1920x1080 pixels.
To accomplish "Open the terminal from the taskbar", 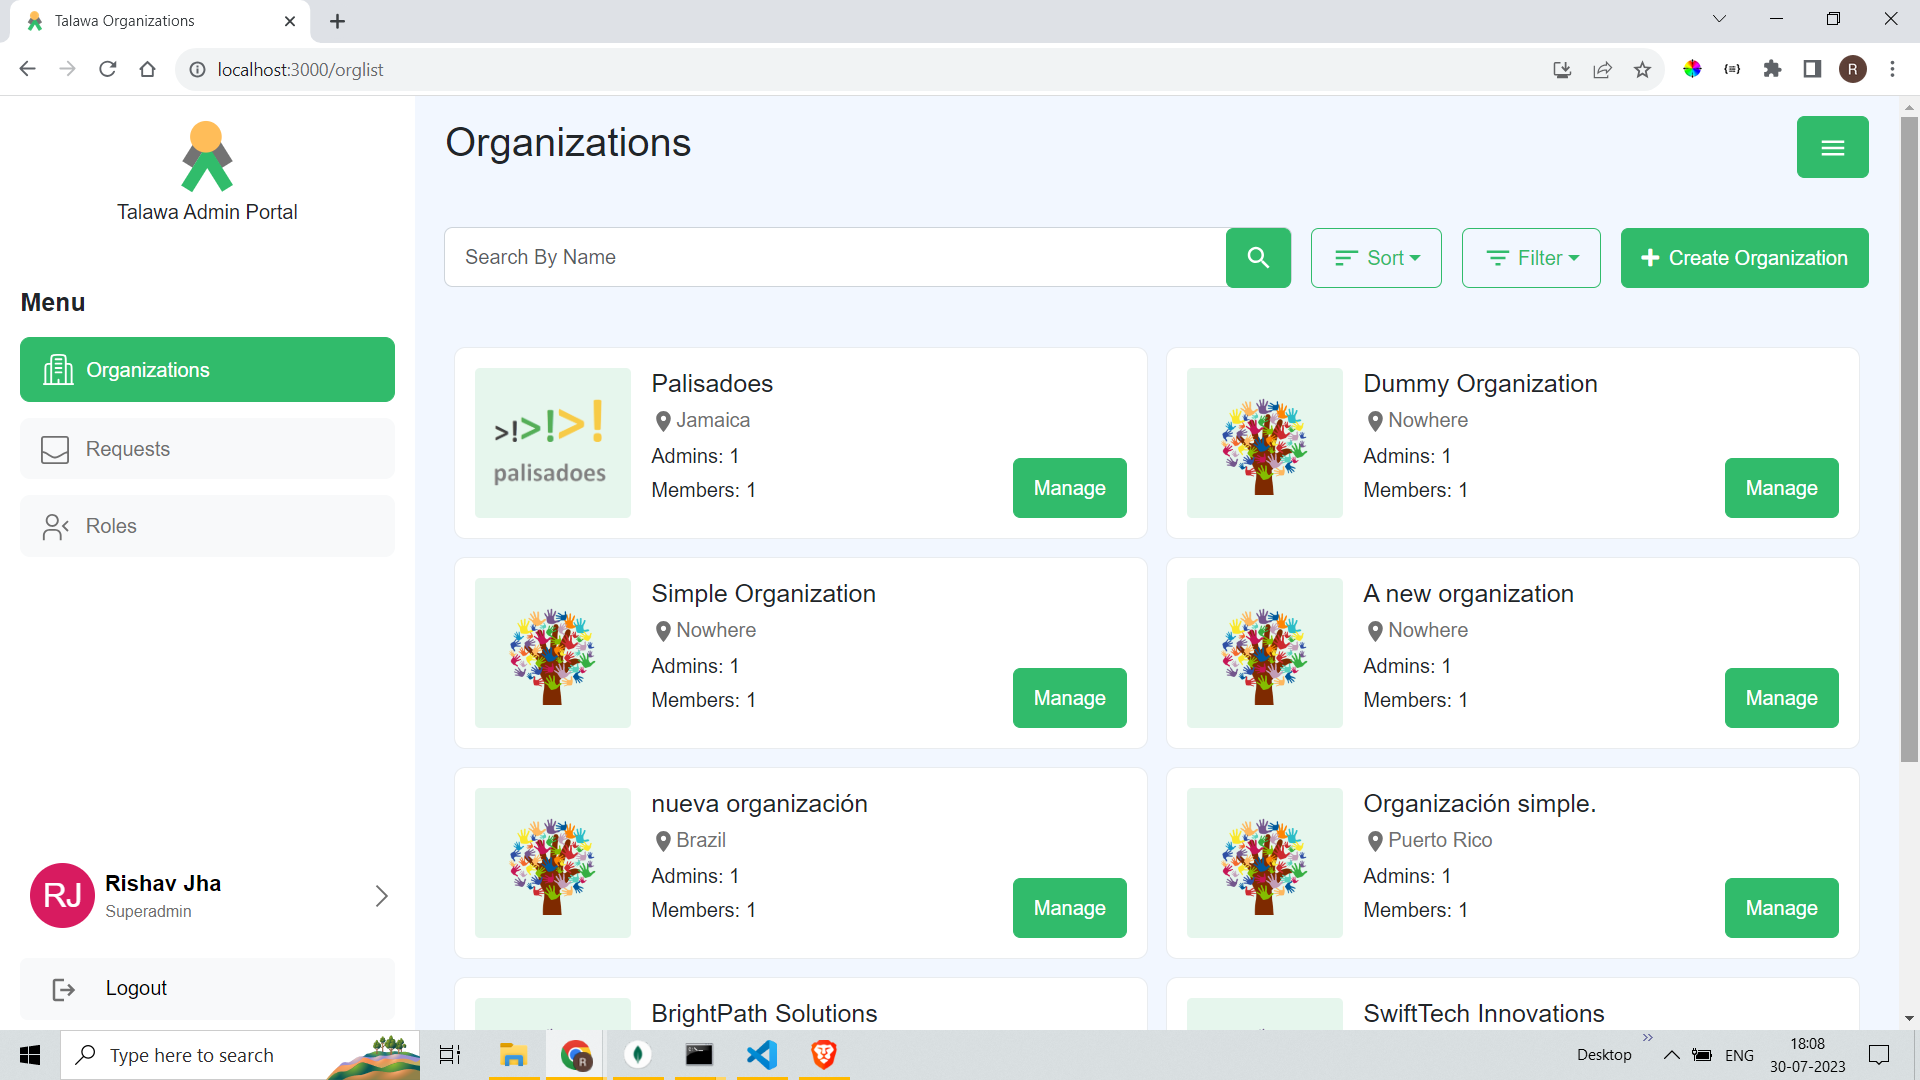I will (699, 1055).
